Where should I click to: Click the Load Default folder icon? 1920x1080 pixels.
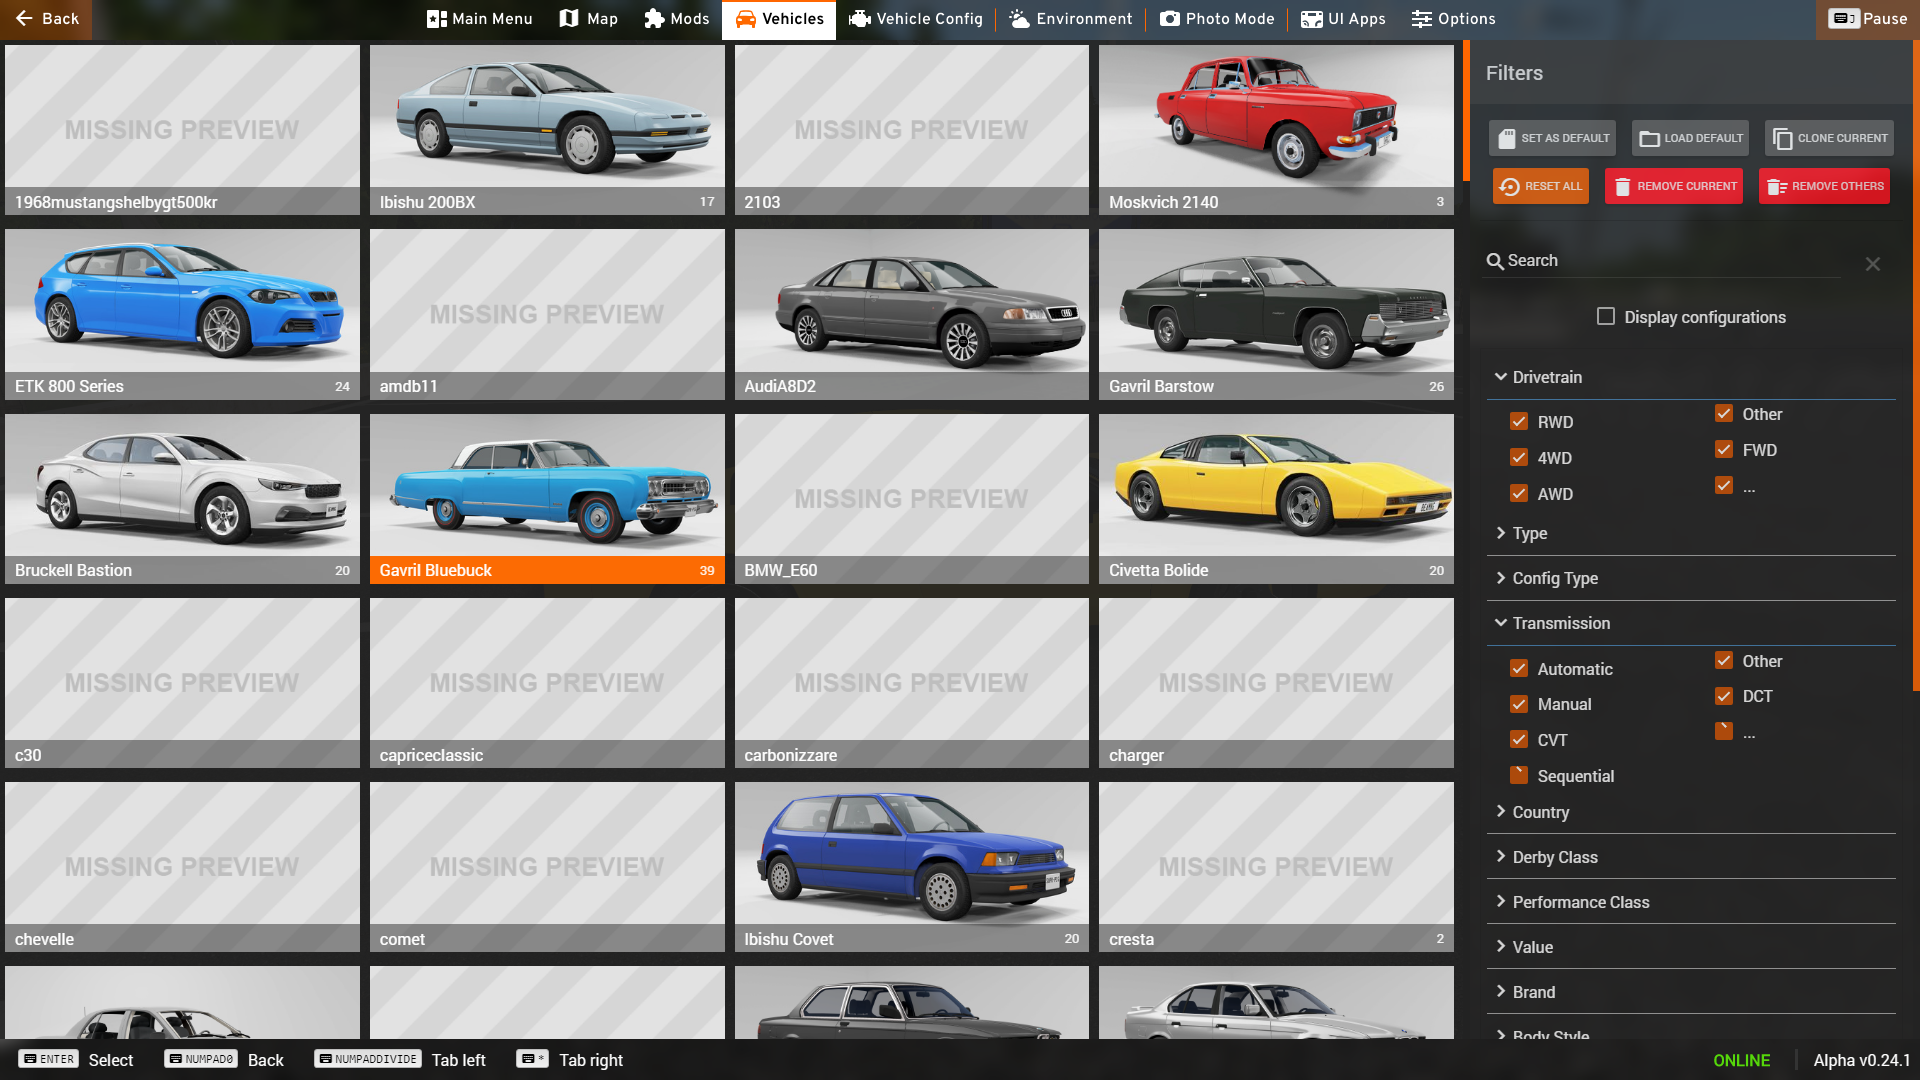coord(1650,138)
